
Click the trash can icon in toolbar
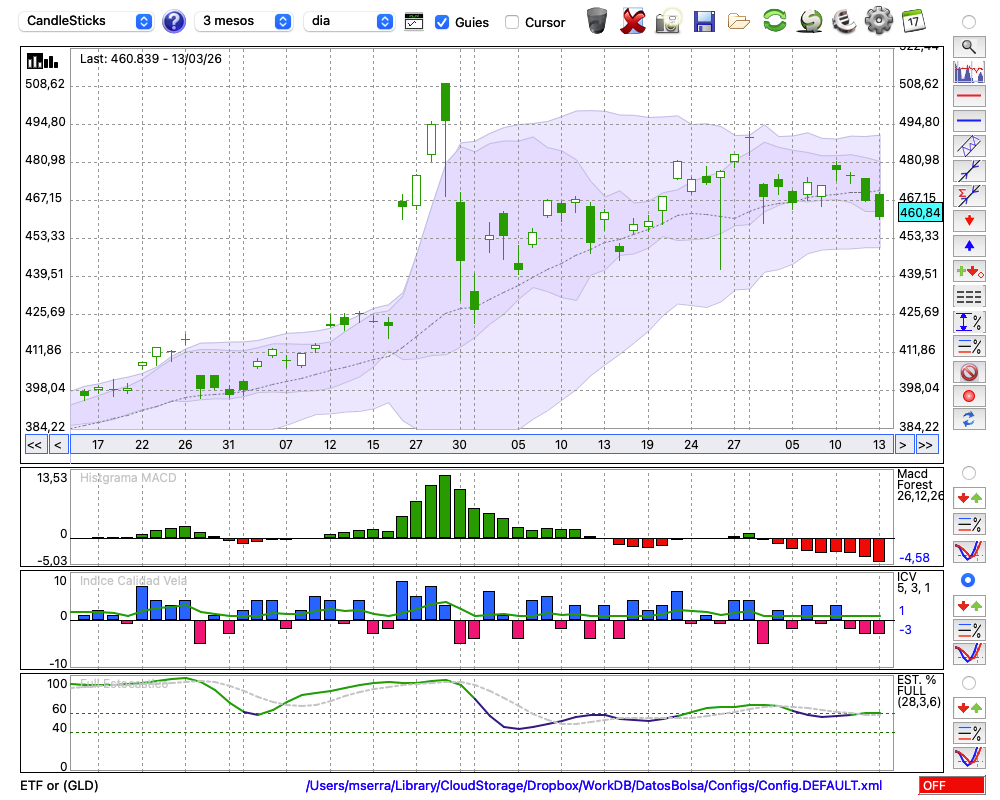pyautogui.click(x=597, y=20)
